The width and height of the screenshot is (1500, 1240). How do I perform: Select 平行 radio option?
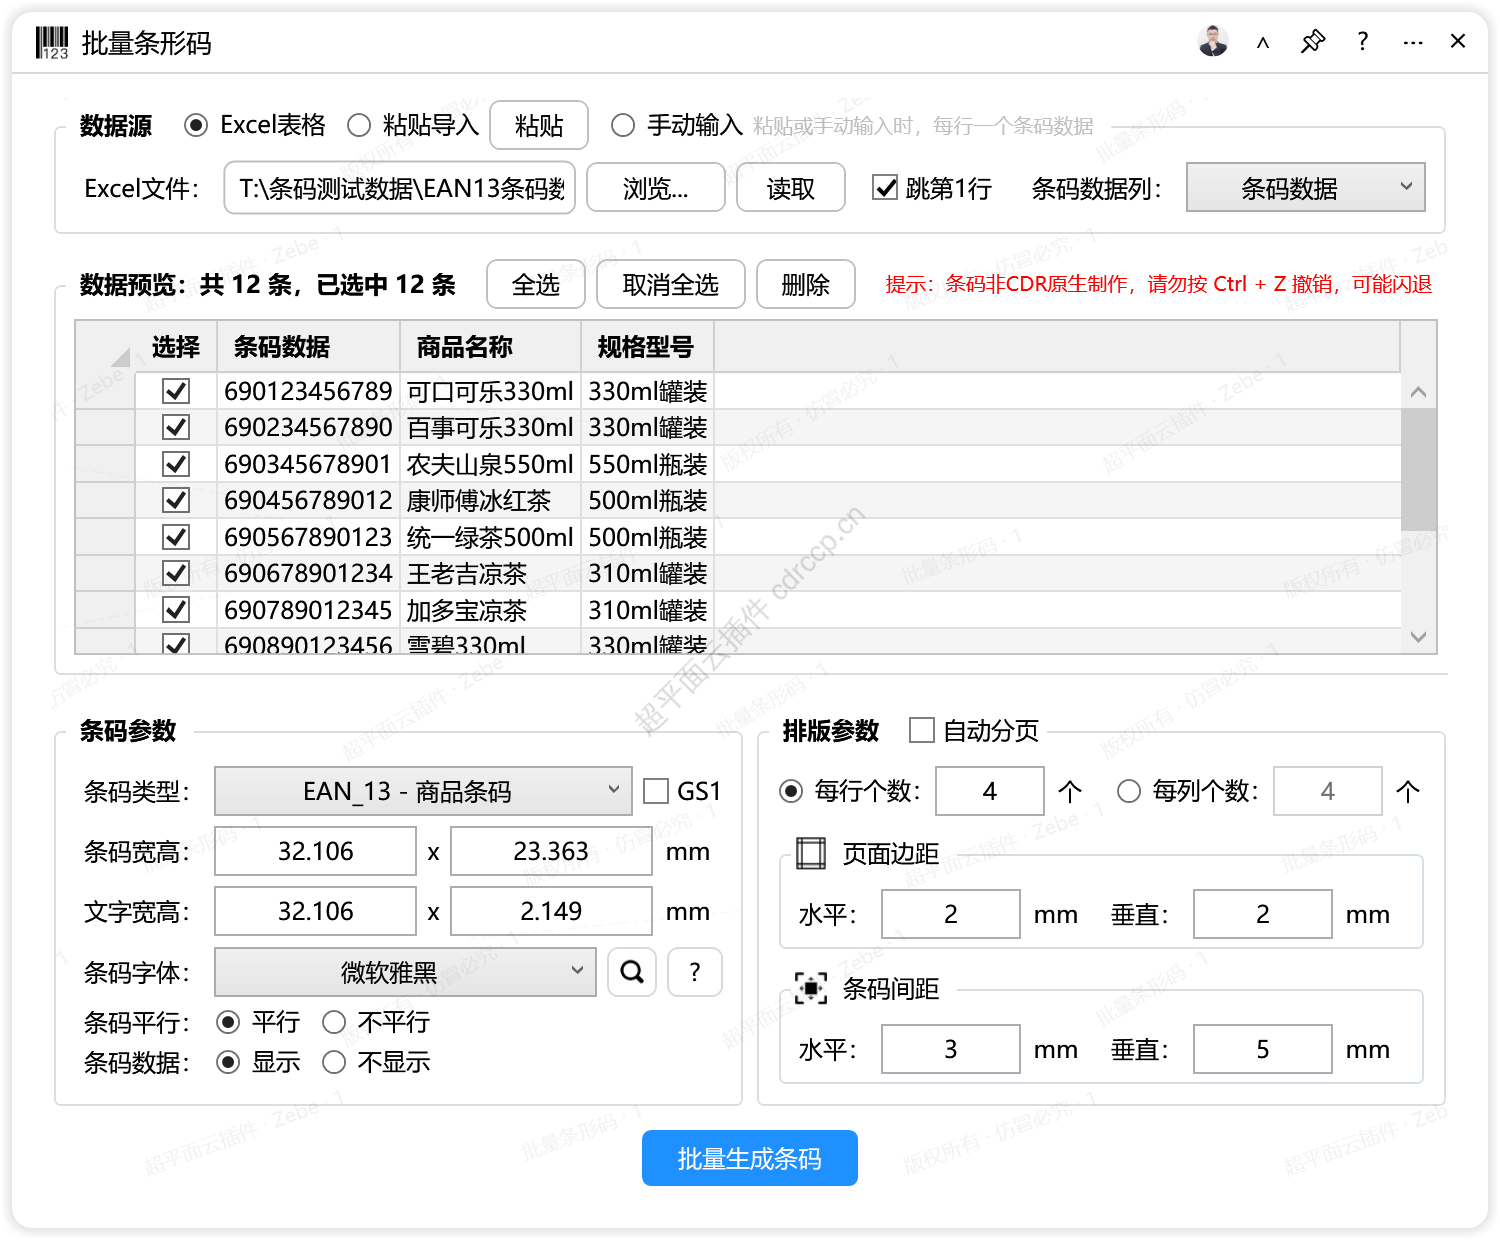point(258,1022)
